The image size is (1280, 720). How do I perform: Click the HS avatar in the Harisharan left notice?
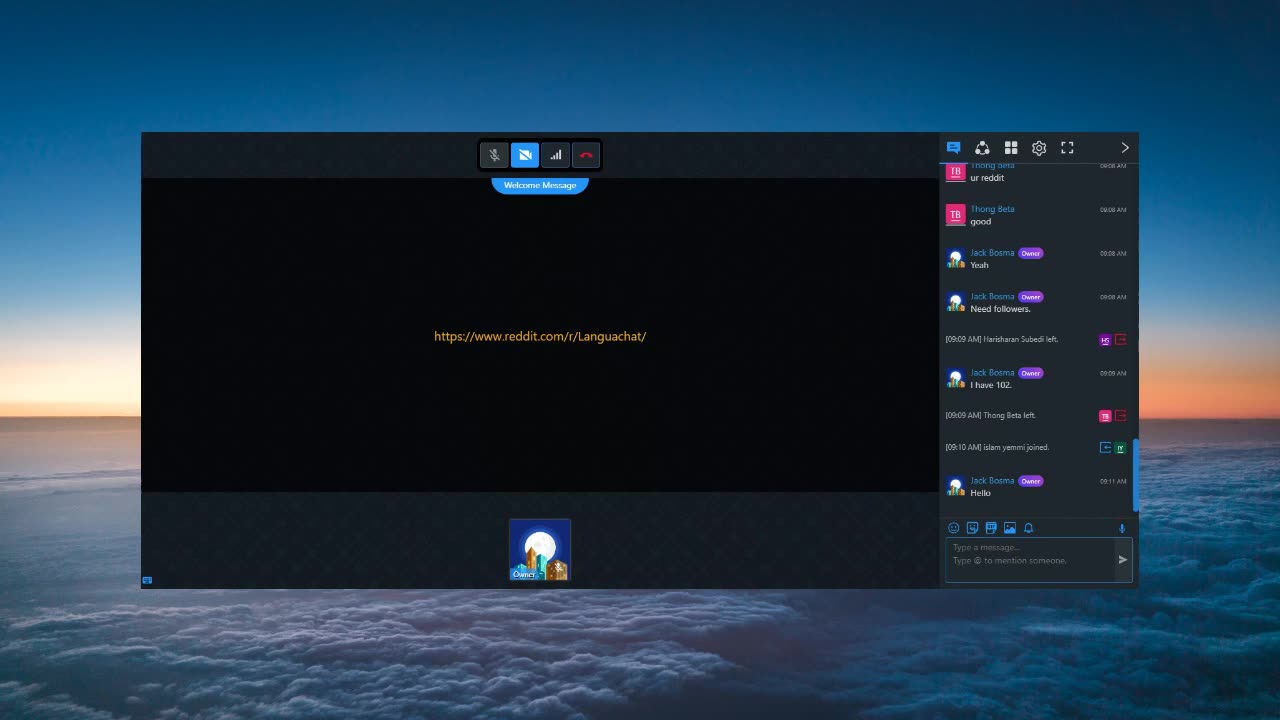(x=1105, y=340)
